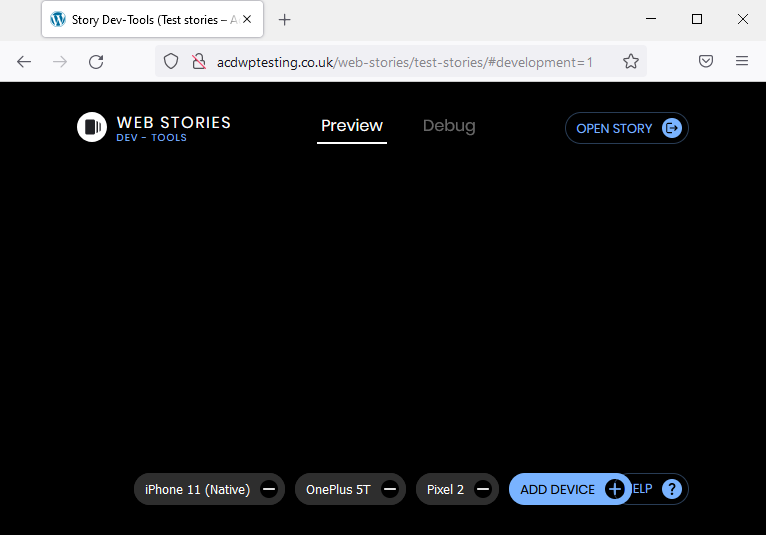Remove the iPhone 11 (Native) device
The image size is (766, 535).
(x=269, y=489)
